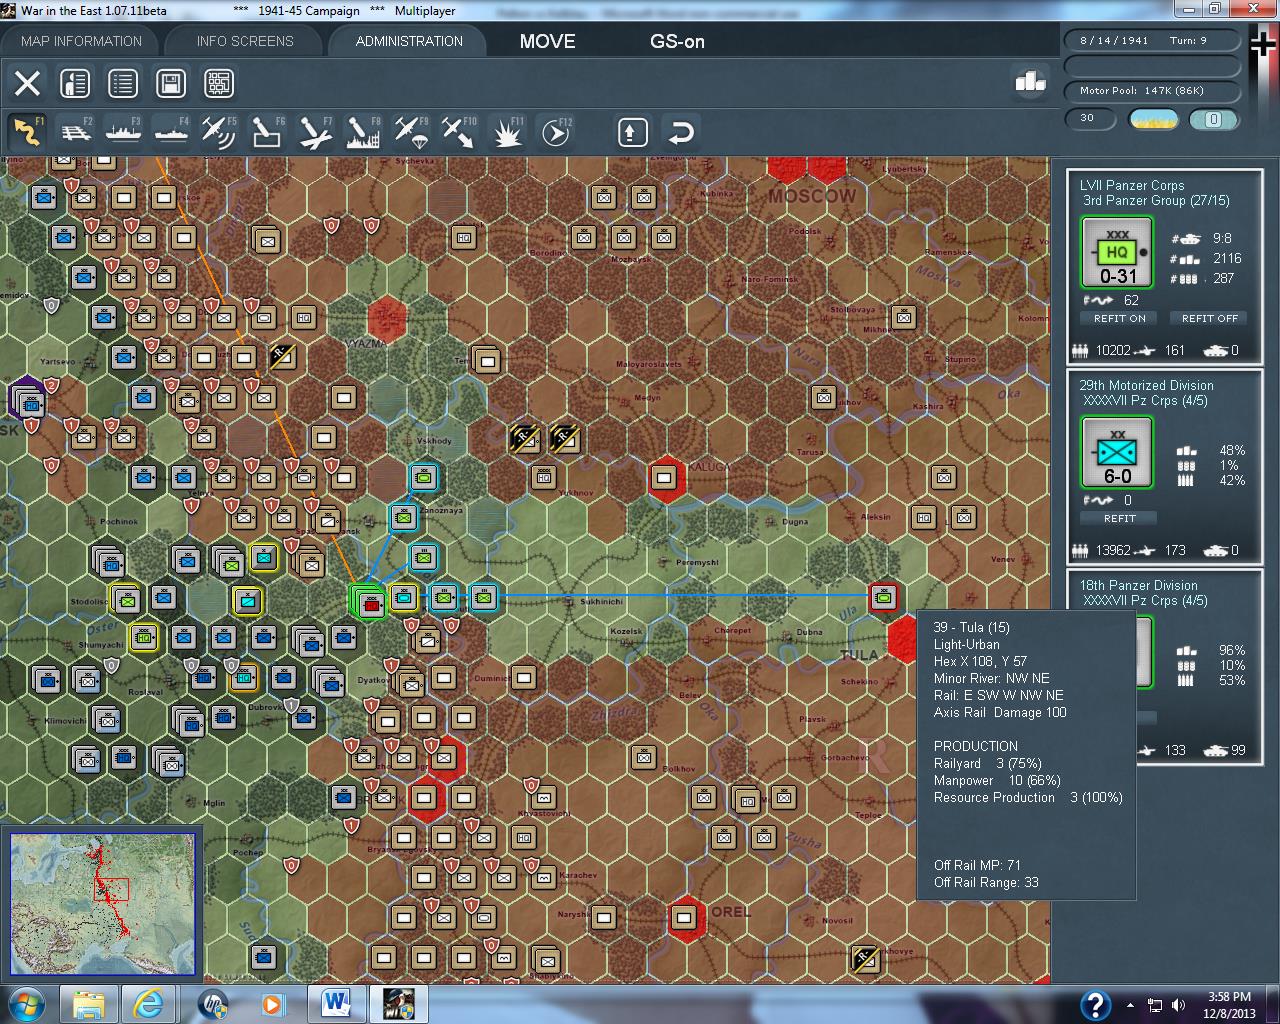Select the green-highlighted selected HQ stack
This screenshot has height=1024, width=1280.
pos(370,601)
